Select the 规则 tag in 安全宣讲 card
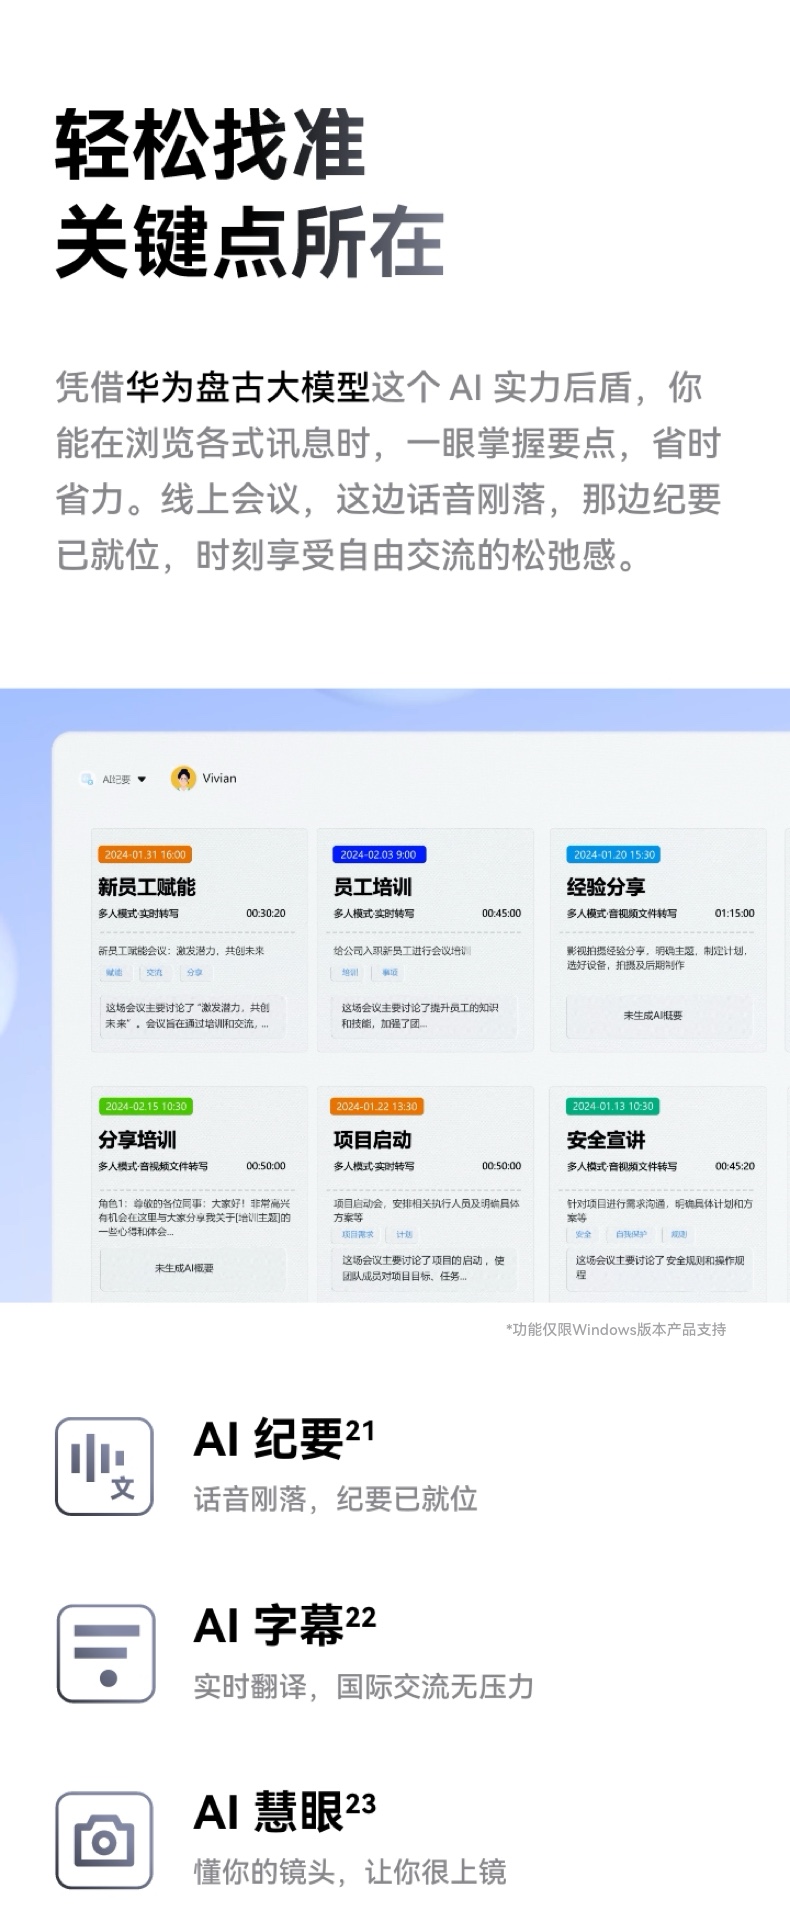790x1930 pixels. click(x=679, y=1235)
